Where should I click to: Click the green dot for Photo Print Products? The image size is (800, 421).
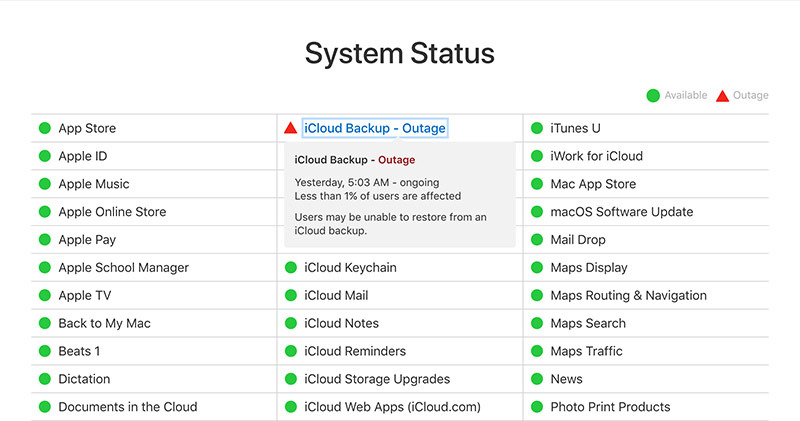coord(537,407)
